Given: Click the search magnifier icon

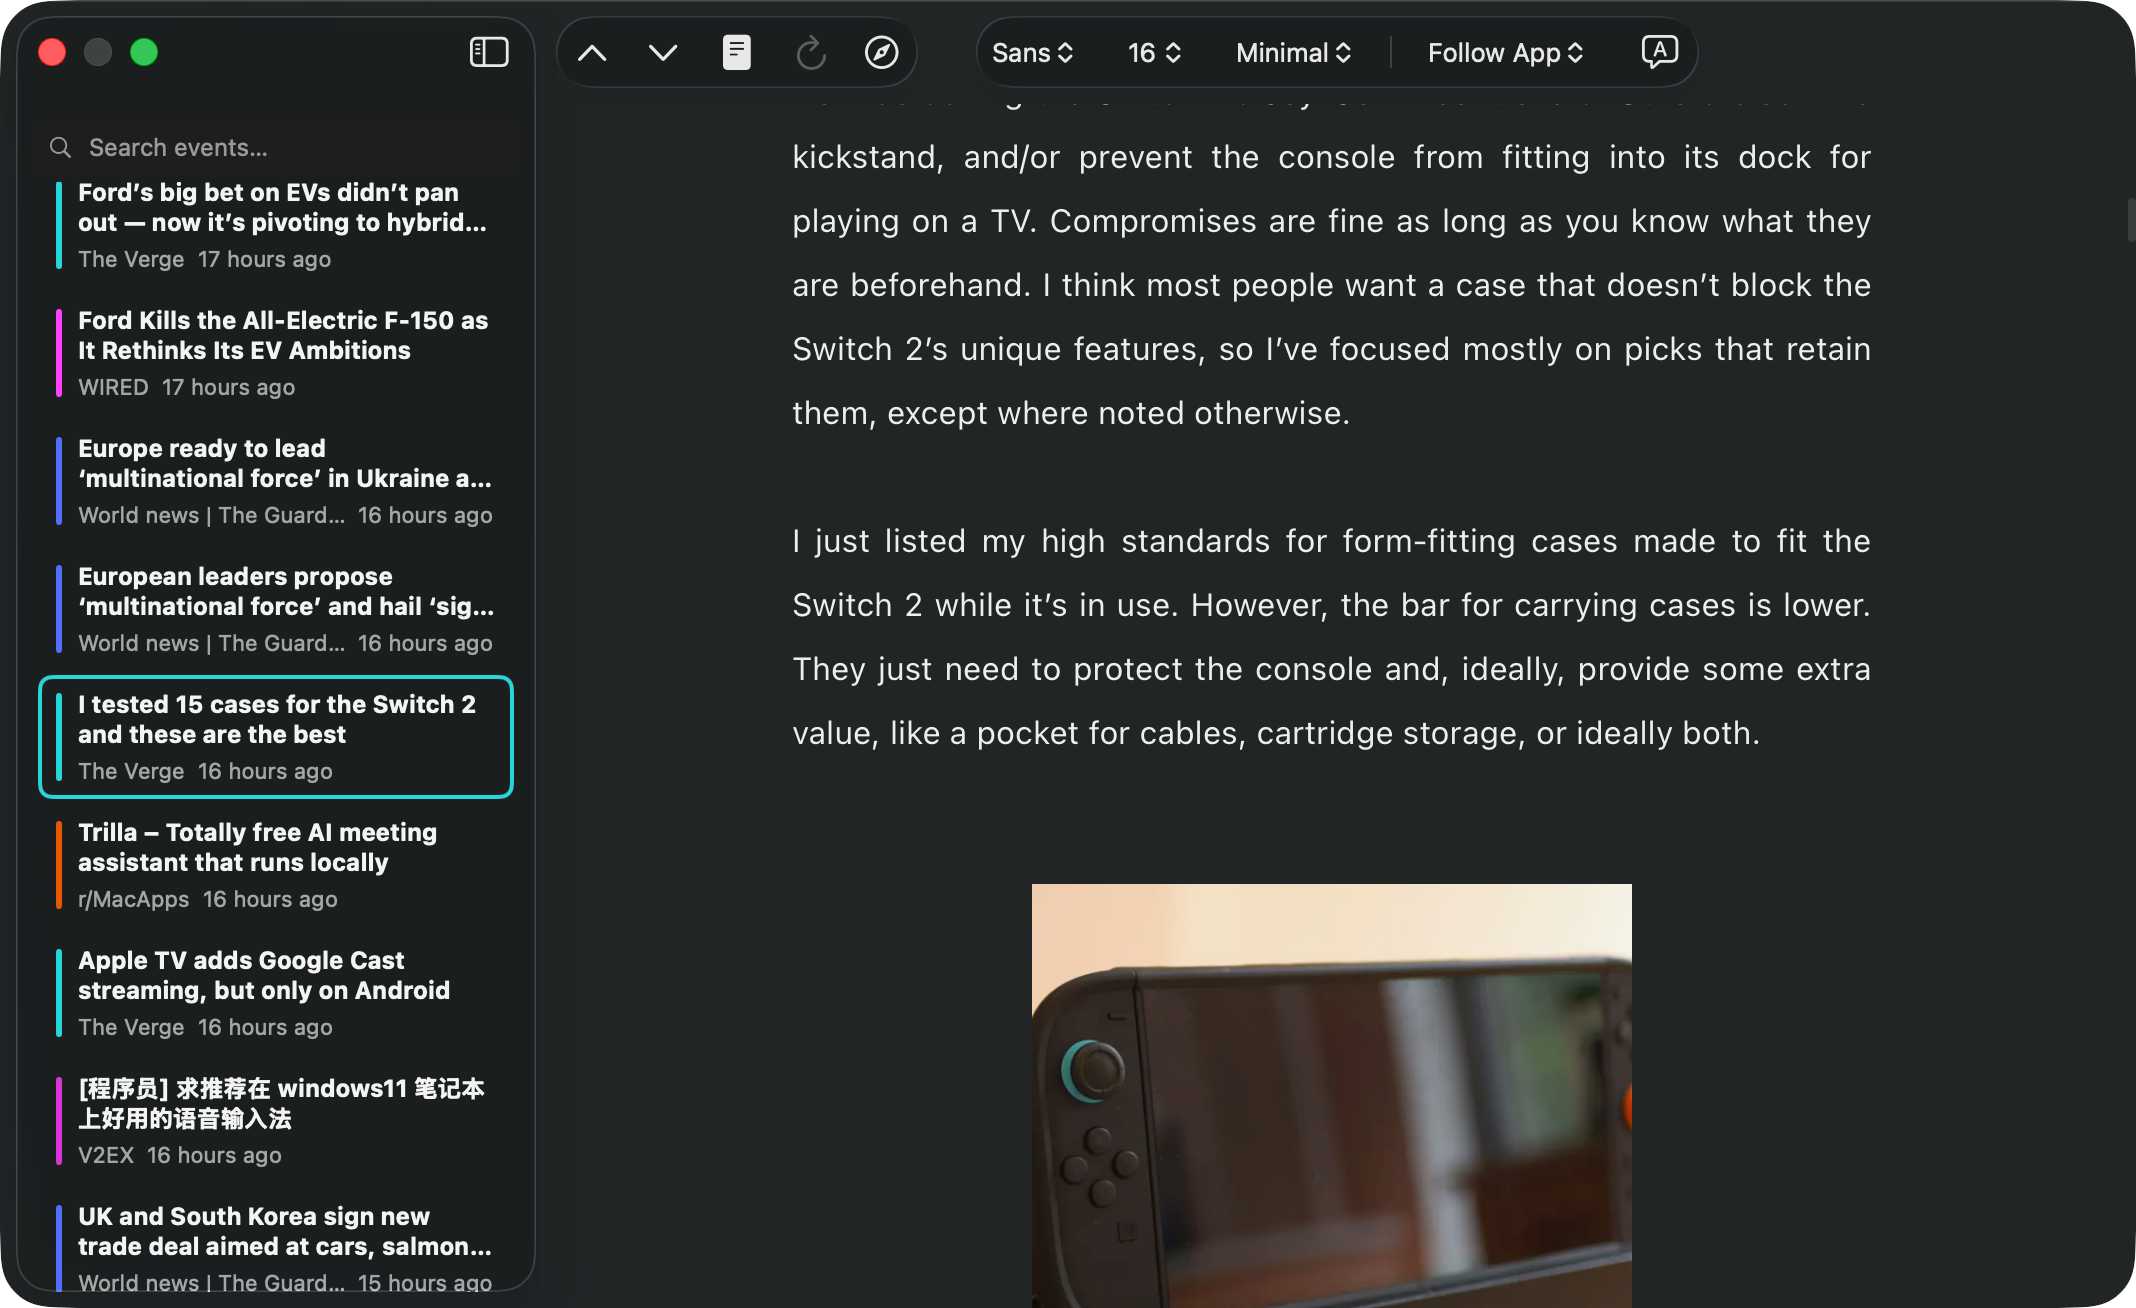Looking at the screenshot, I should point(61,148).
